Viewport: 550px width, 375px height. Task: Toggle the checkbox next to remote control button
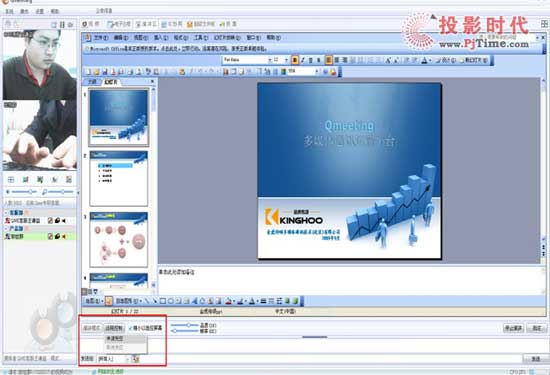click(130, 328)
